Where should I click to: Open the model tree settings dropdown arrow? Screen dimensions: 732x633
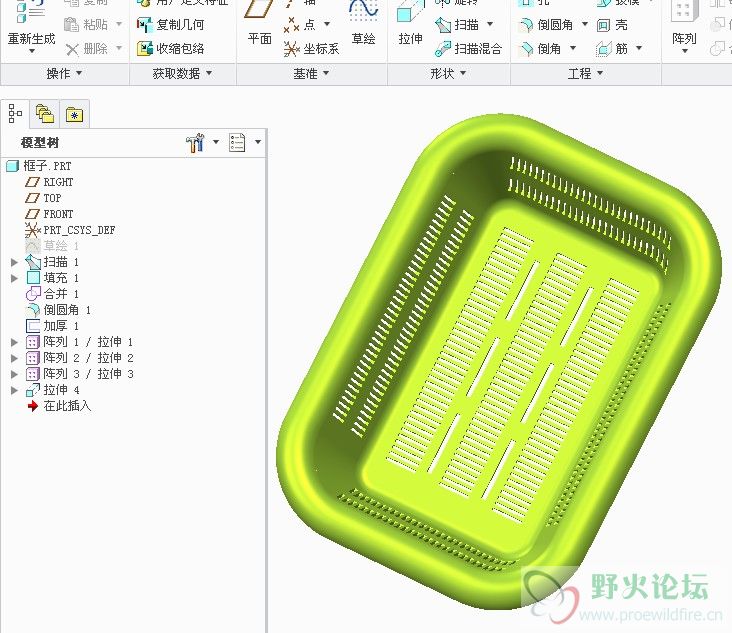tap(216, 142)
